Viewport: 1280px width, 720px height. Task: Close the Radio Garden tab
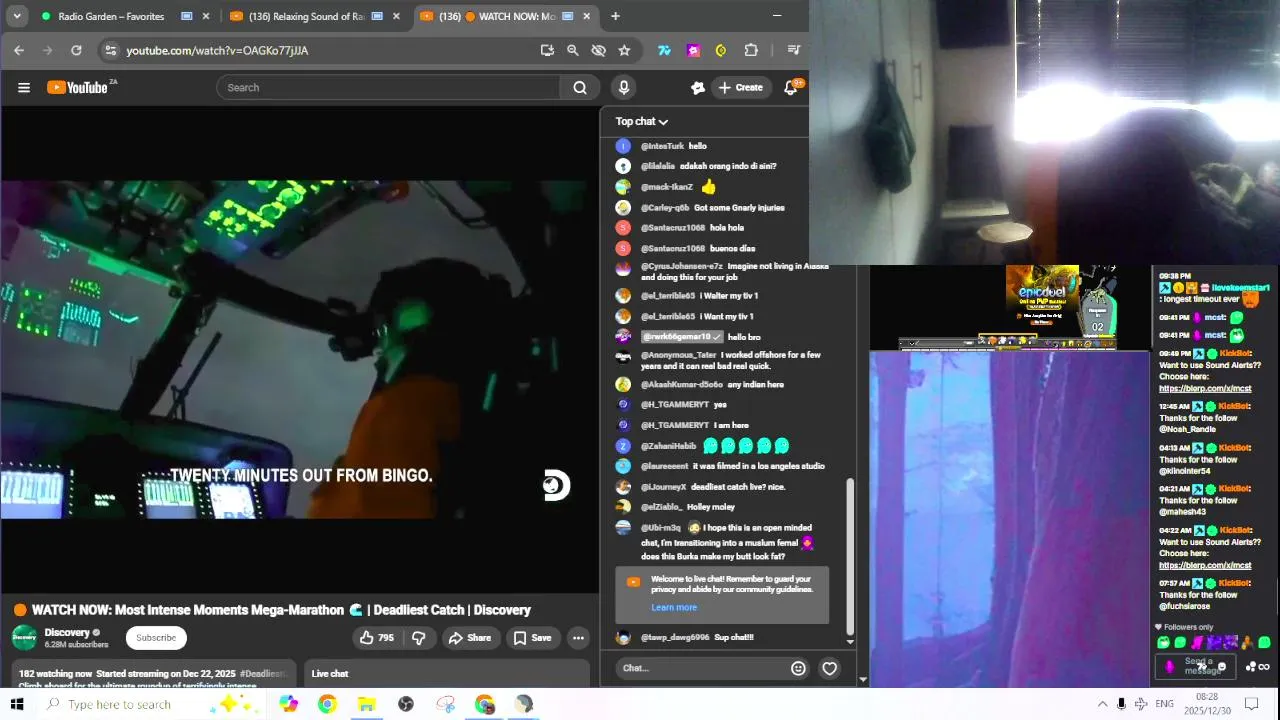click(206, 16)
